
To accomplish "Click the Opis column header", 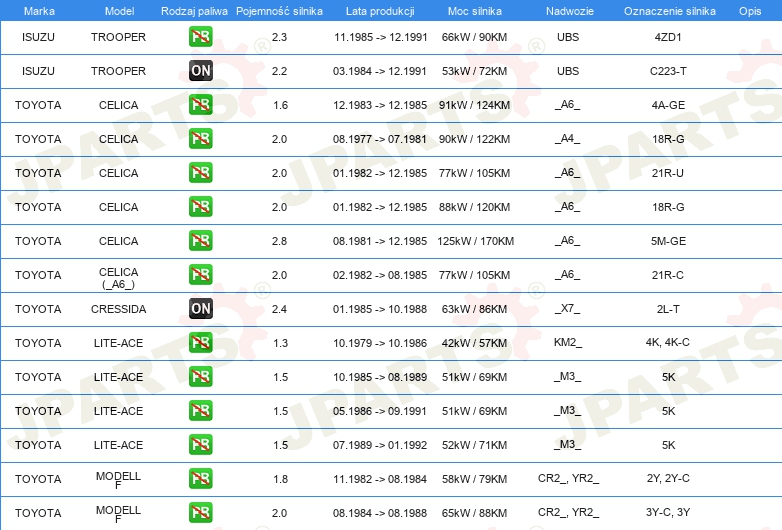I will (750, 11).
